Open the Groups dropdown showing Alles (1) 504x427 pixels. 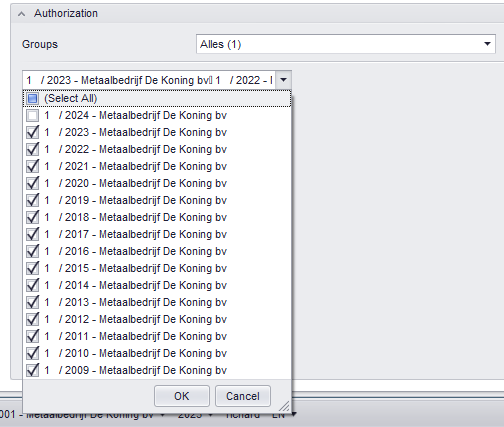coord(346,44)
